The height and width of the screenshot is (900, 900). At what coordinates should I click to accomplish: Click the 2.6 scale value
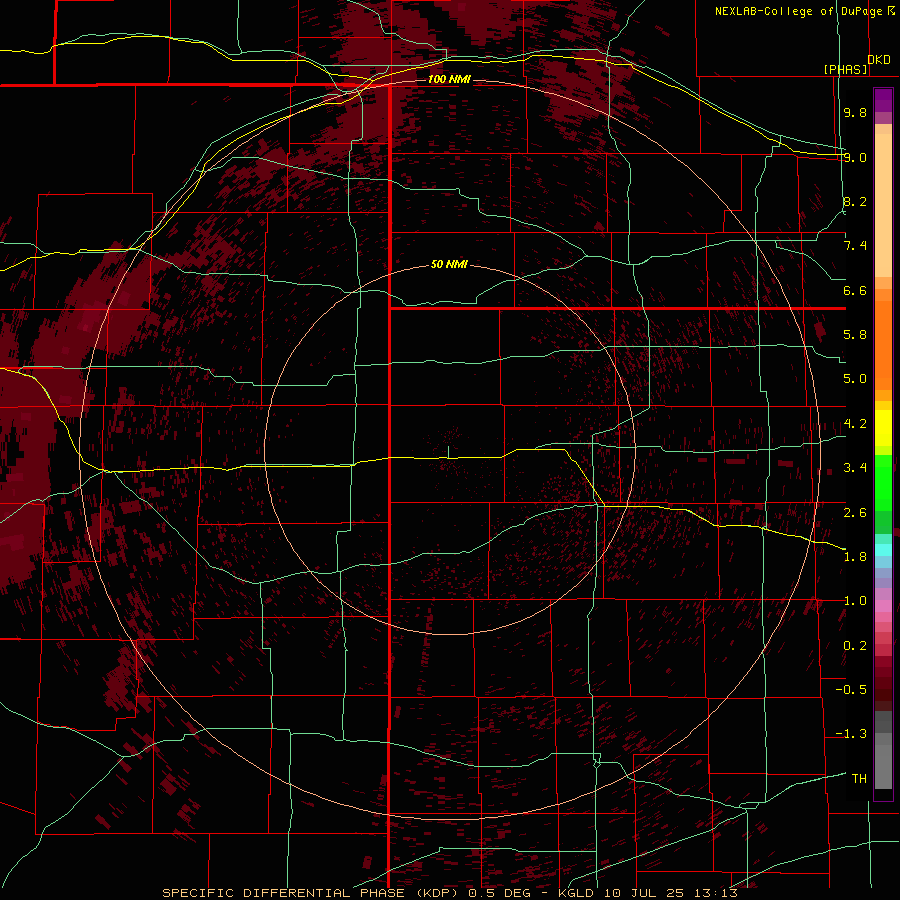pyautogui.click(x=855, y=512)
